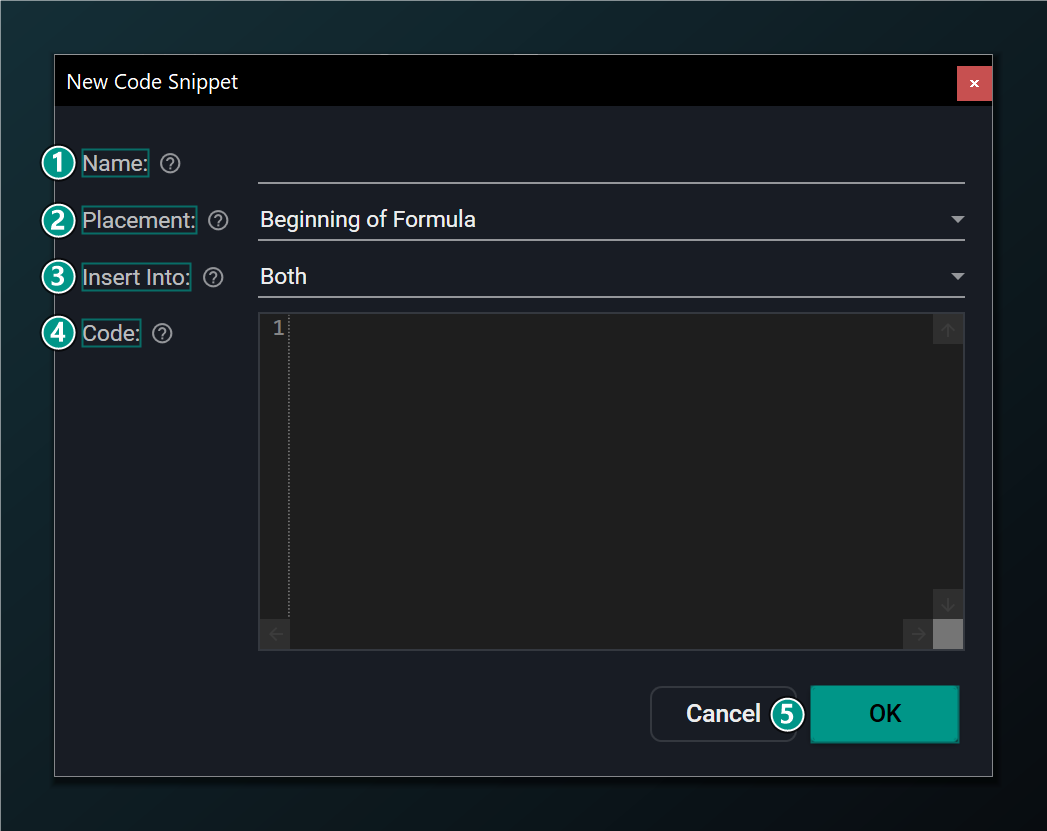Image resolution: width=1047 pixels, height=831 pixels.
Task: Select the Code label text
Action: point(111,333)
